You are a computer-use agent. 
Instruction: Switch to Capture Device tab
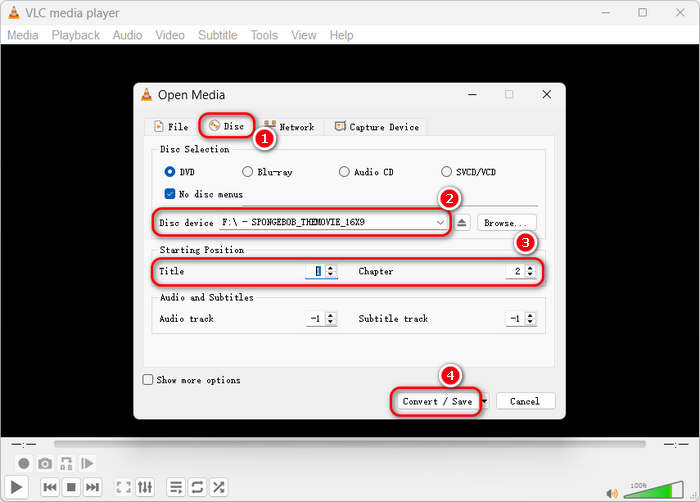(377, 126)
